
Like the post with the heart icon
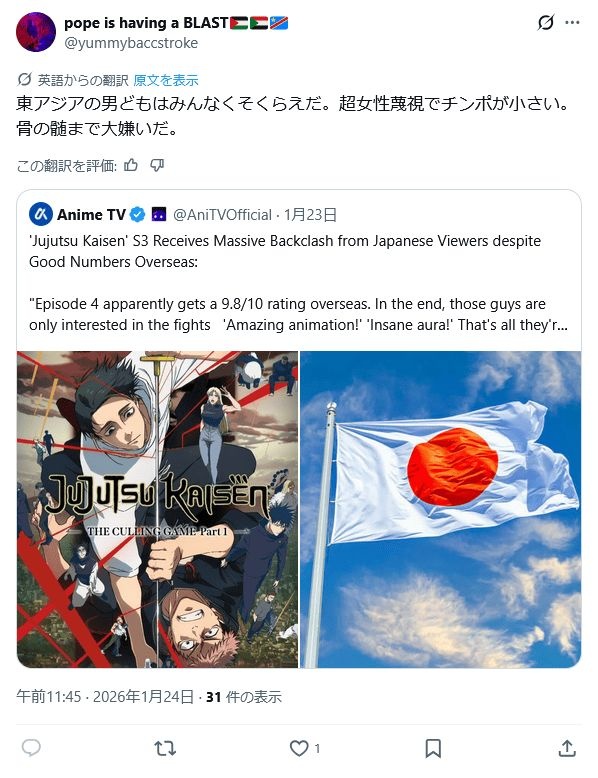(299, 748)
